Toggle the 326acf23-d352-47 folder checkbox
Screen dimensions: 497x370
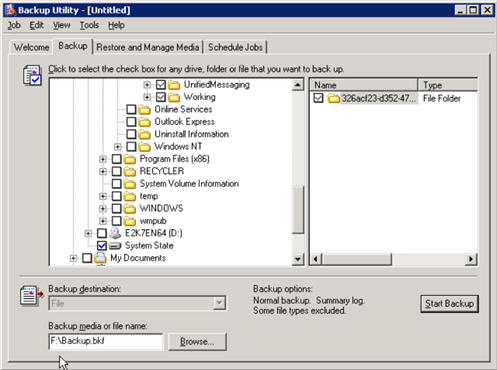[x=318, y=98]
